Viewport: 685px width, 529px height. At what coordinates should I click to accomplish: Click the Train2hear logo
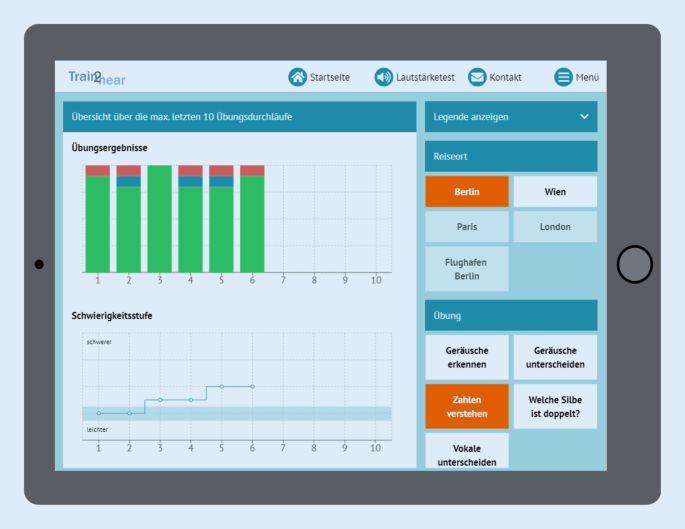(x=97, y=77)
